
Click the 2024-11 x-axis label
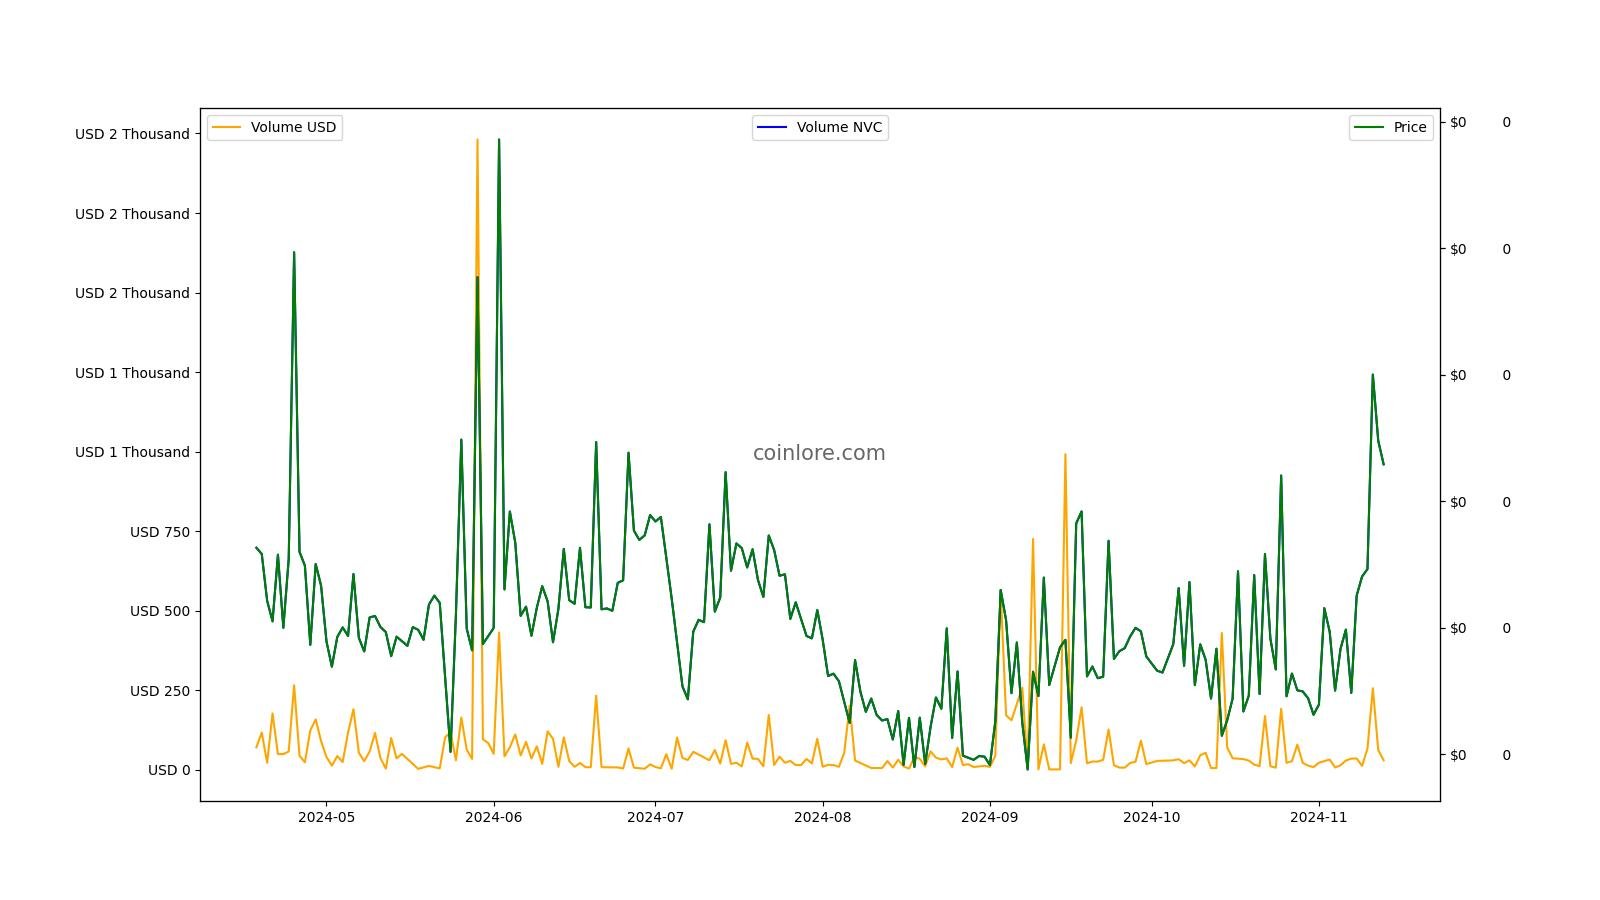pos(1319,817)
